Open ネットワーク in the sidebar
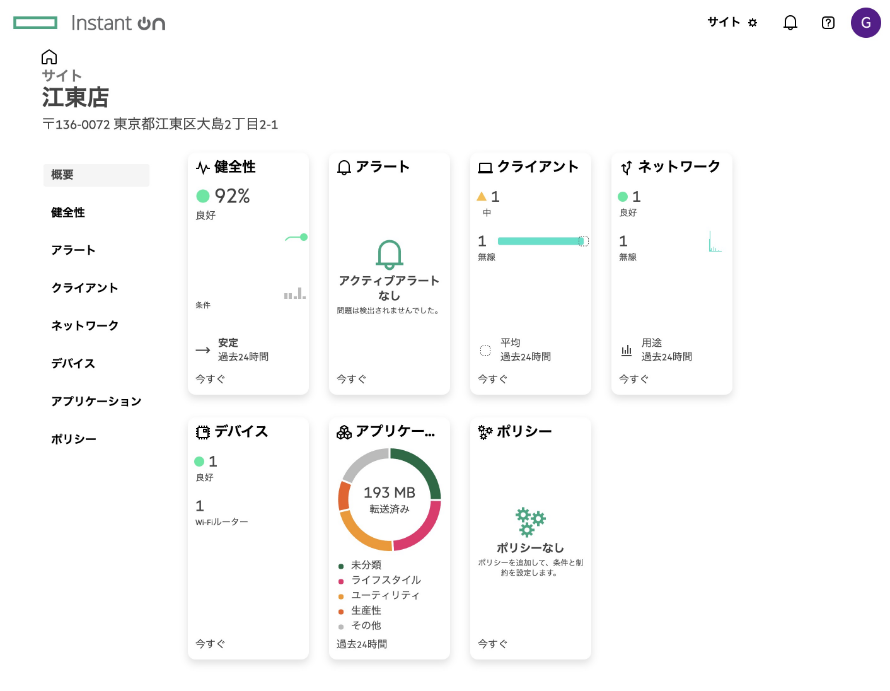 85,326
